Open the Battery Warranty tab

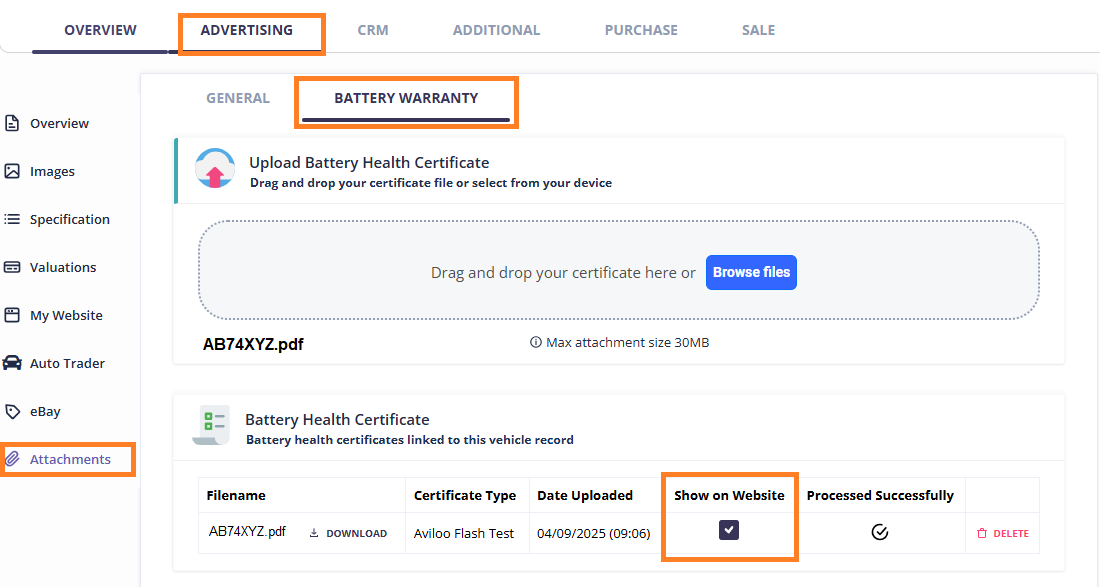tap(406, 98)
